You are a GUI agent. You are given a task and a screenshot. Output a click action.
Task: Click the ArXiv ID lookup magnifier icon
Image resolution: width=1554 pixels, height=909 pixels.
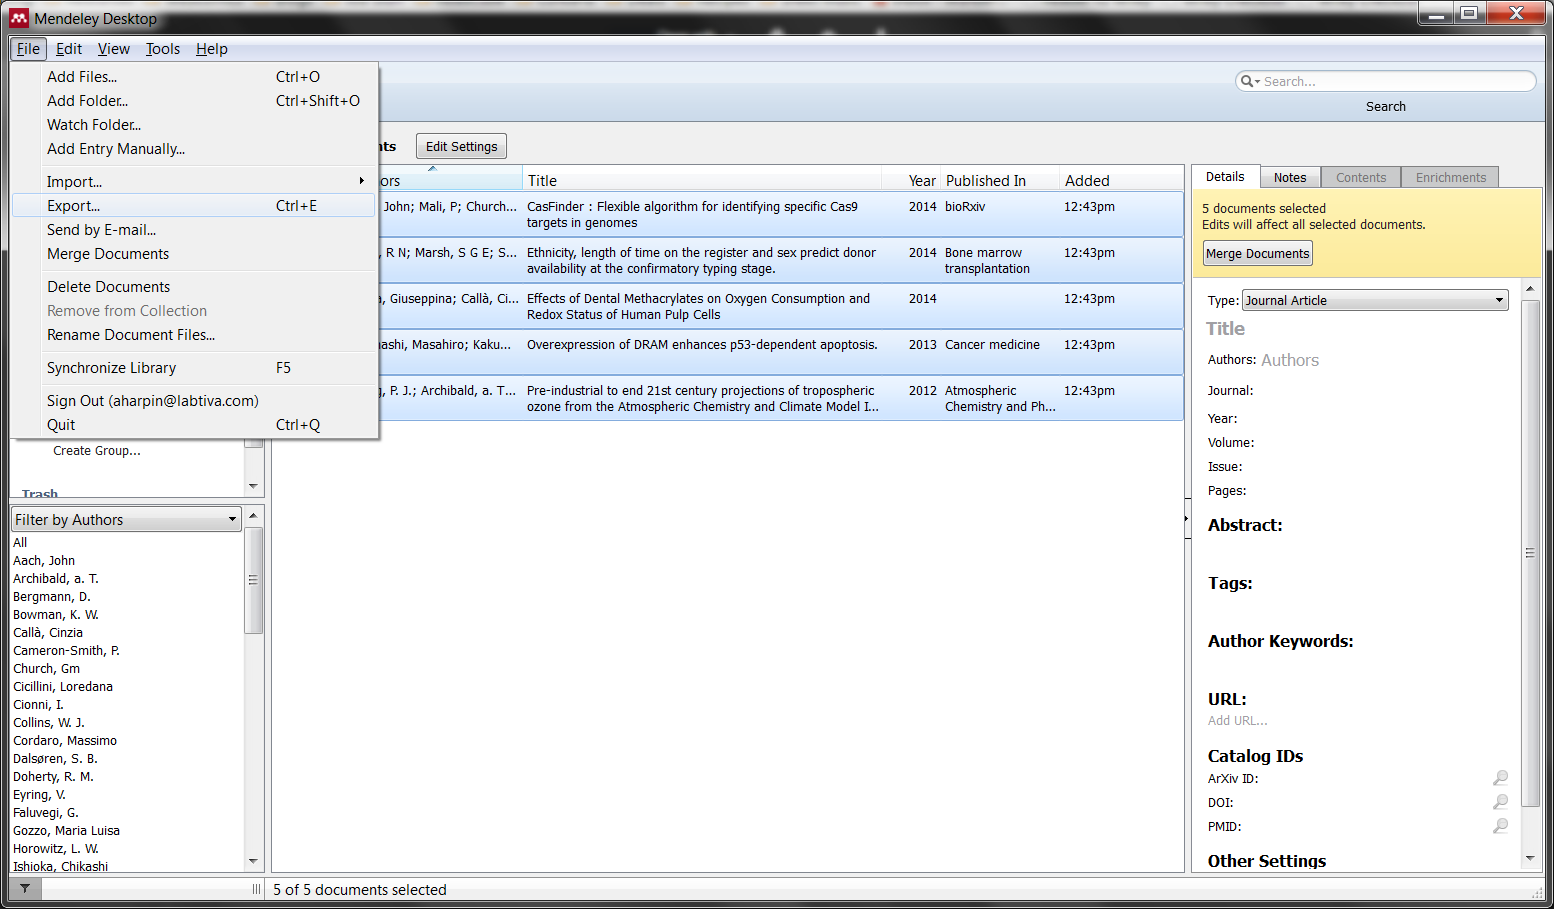click(1500, 778)
